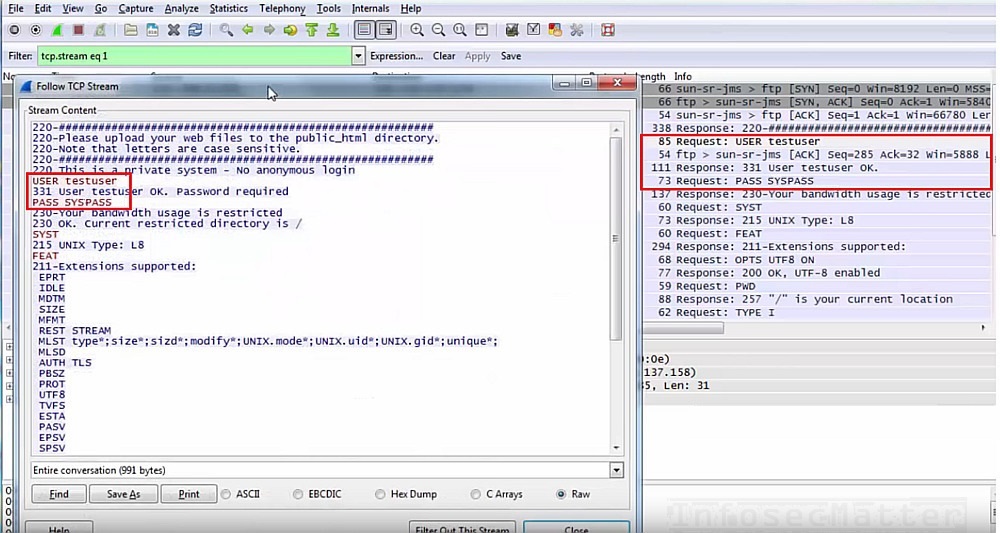Go back in packet history arrow

(247, 30)
